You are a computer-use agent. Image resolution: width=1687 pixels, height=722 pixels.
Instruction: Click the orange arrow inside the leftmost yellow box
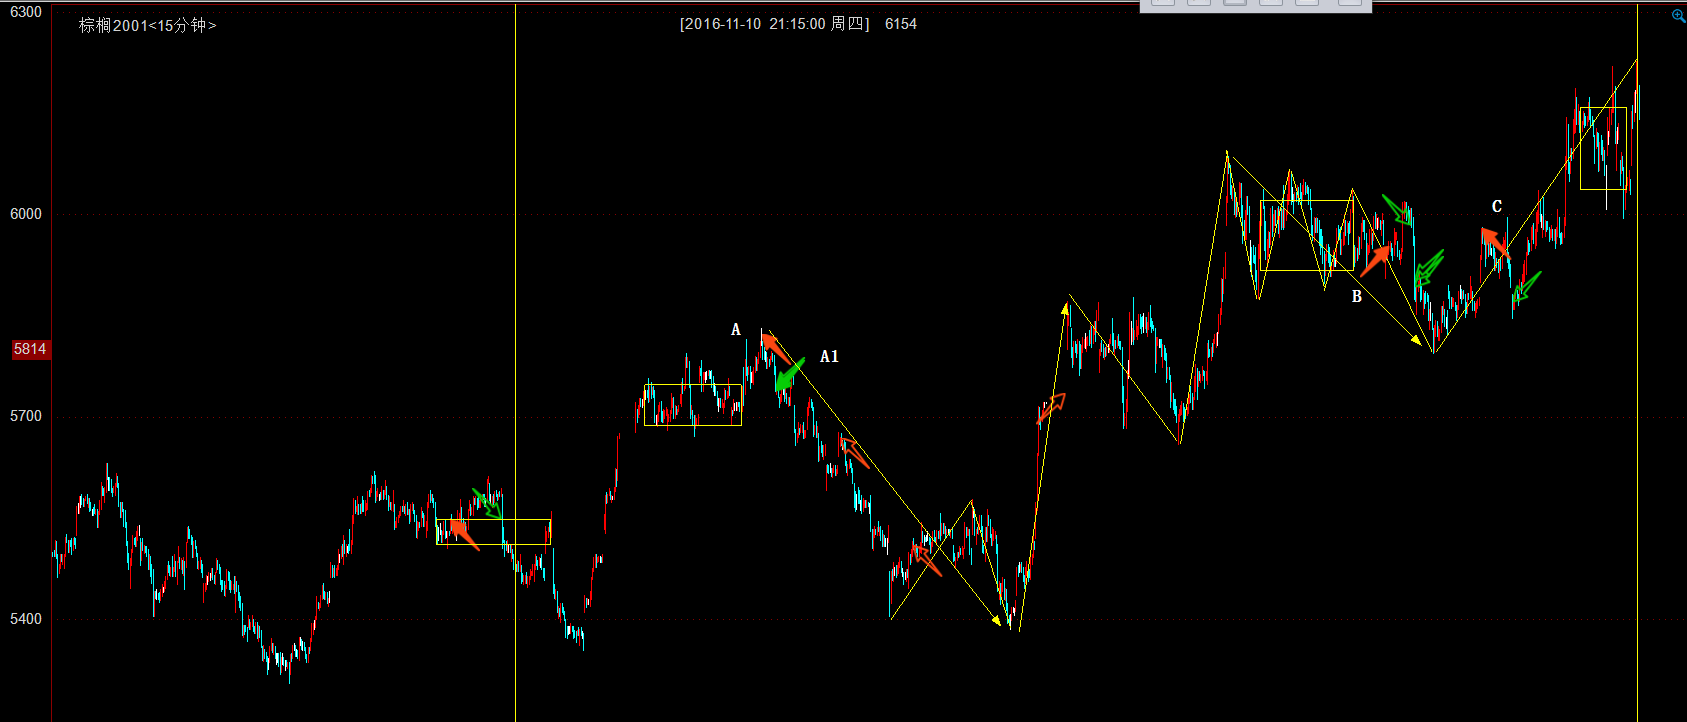pyautogui.click(x=463, y=533)
